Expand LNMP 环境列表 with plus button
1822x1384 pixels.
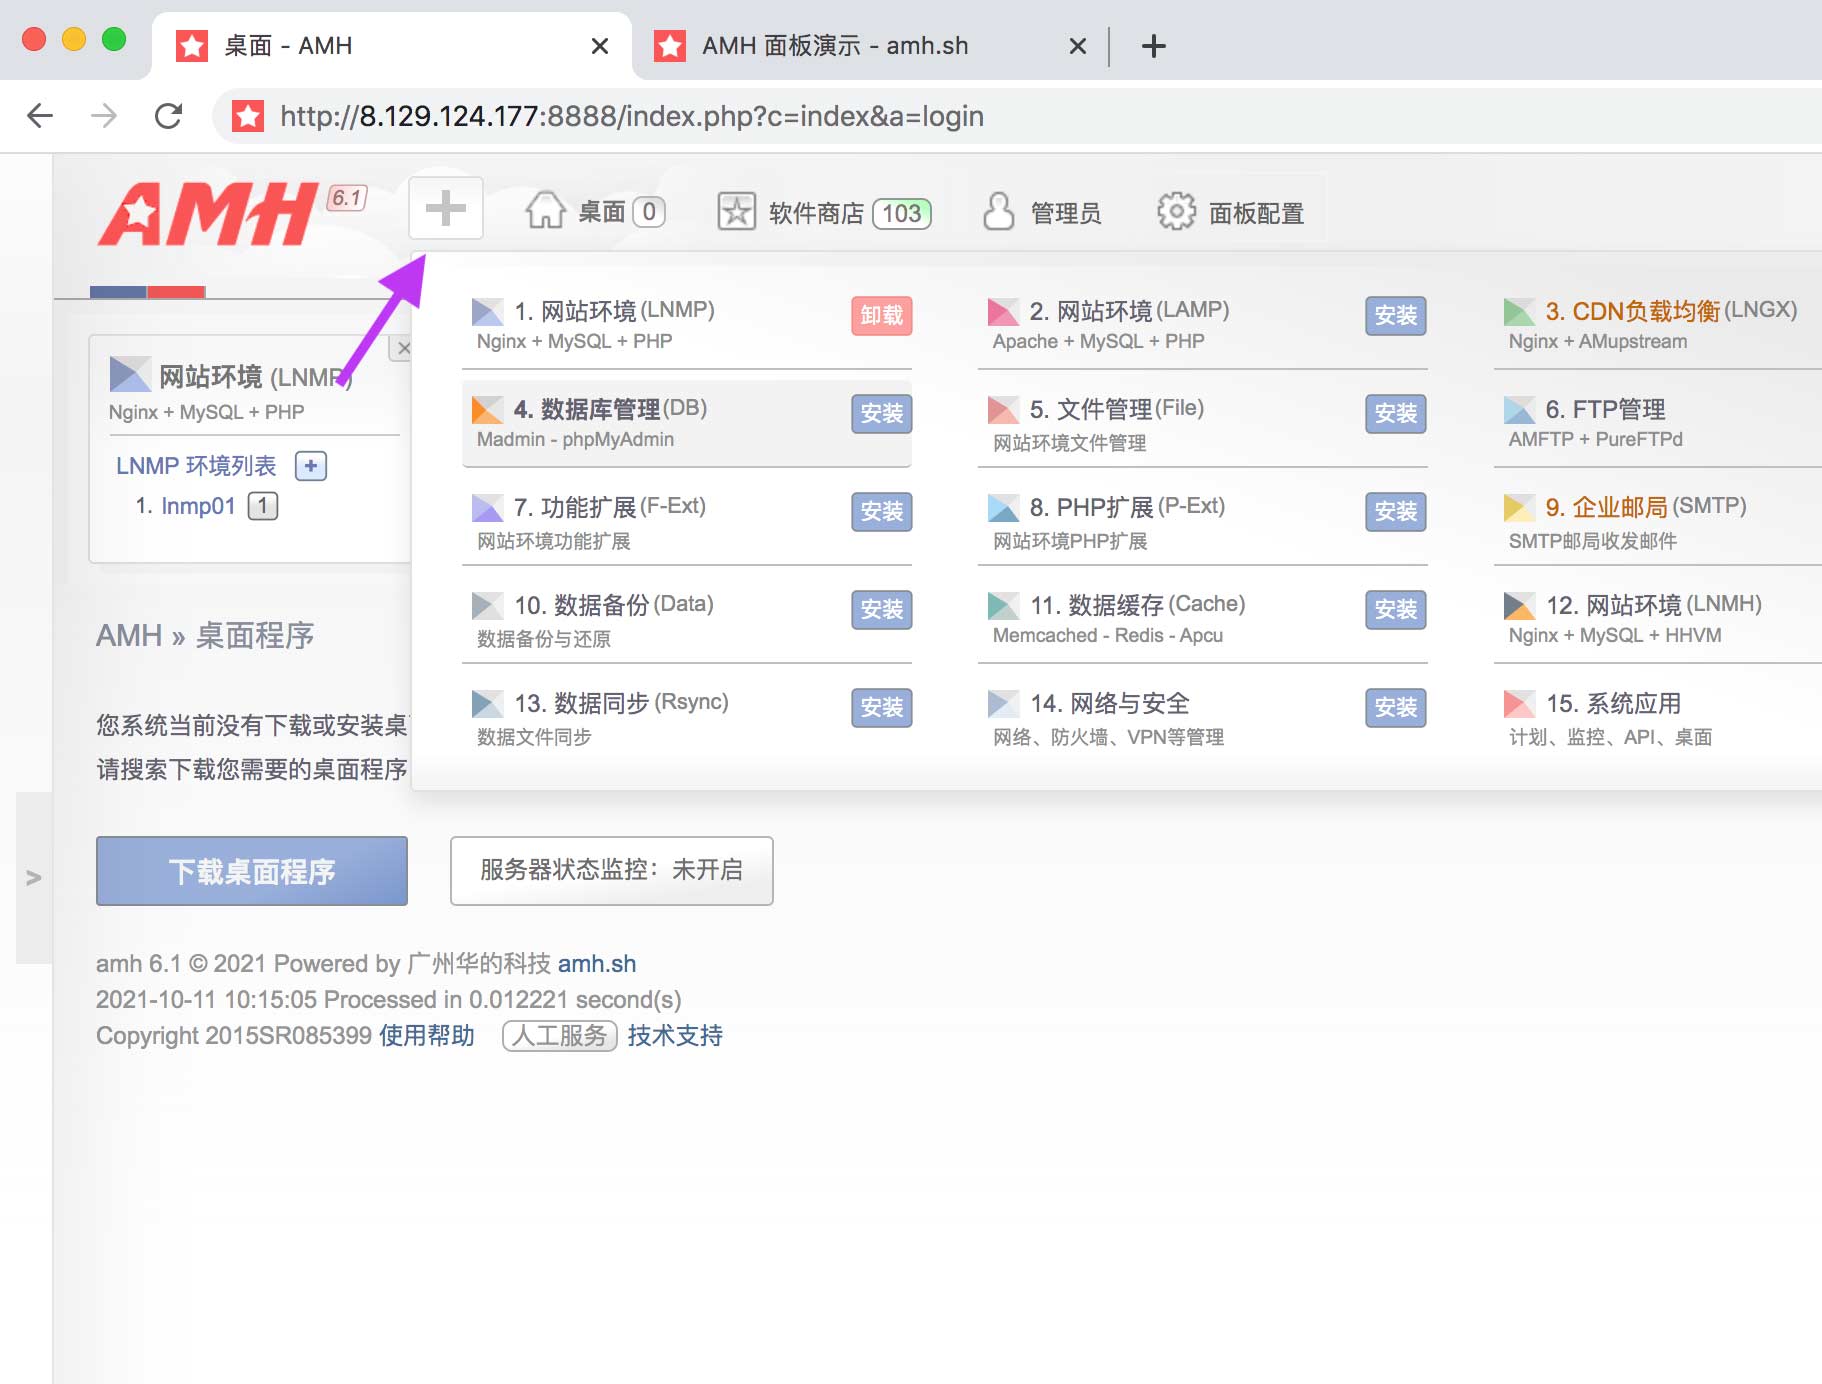click(311, 466)
